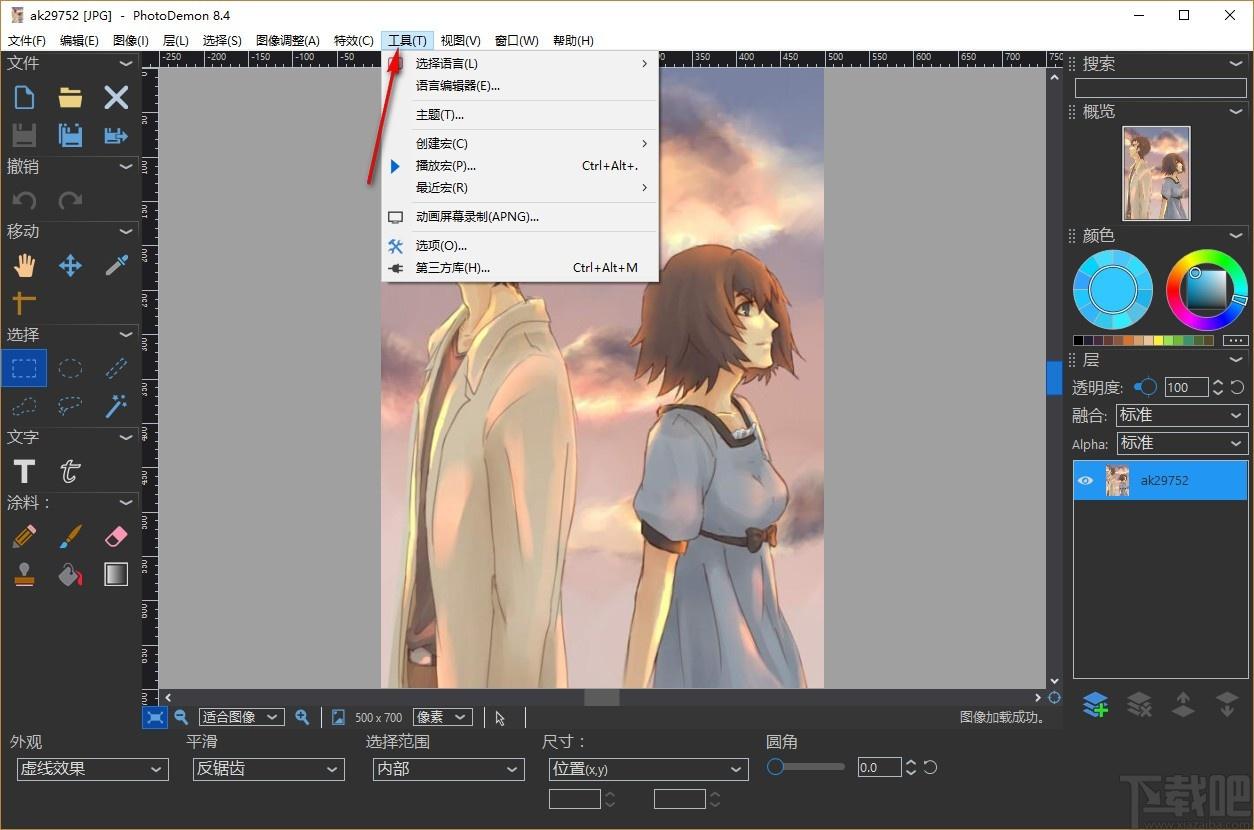Collapse the 涂料 paint tools panel
1254x830 pixels.
click(x=126, y=502)
